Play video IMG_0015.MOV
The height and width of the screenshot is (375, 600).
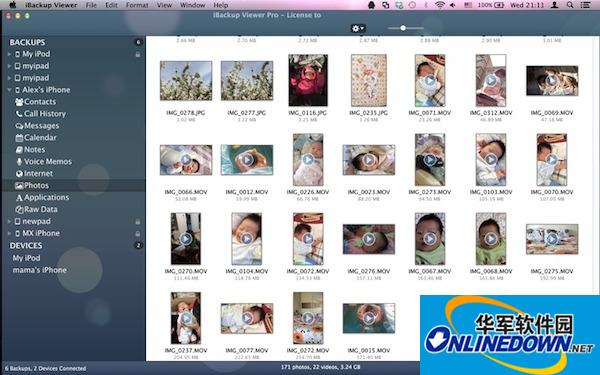click(x=369, y=318)
